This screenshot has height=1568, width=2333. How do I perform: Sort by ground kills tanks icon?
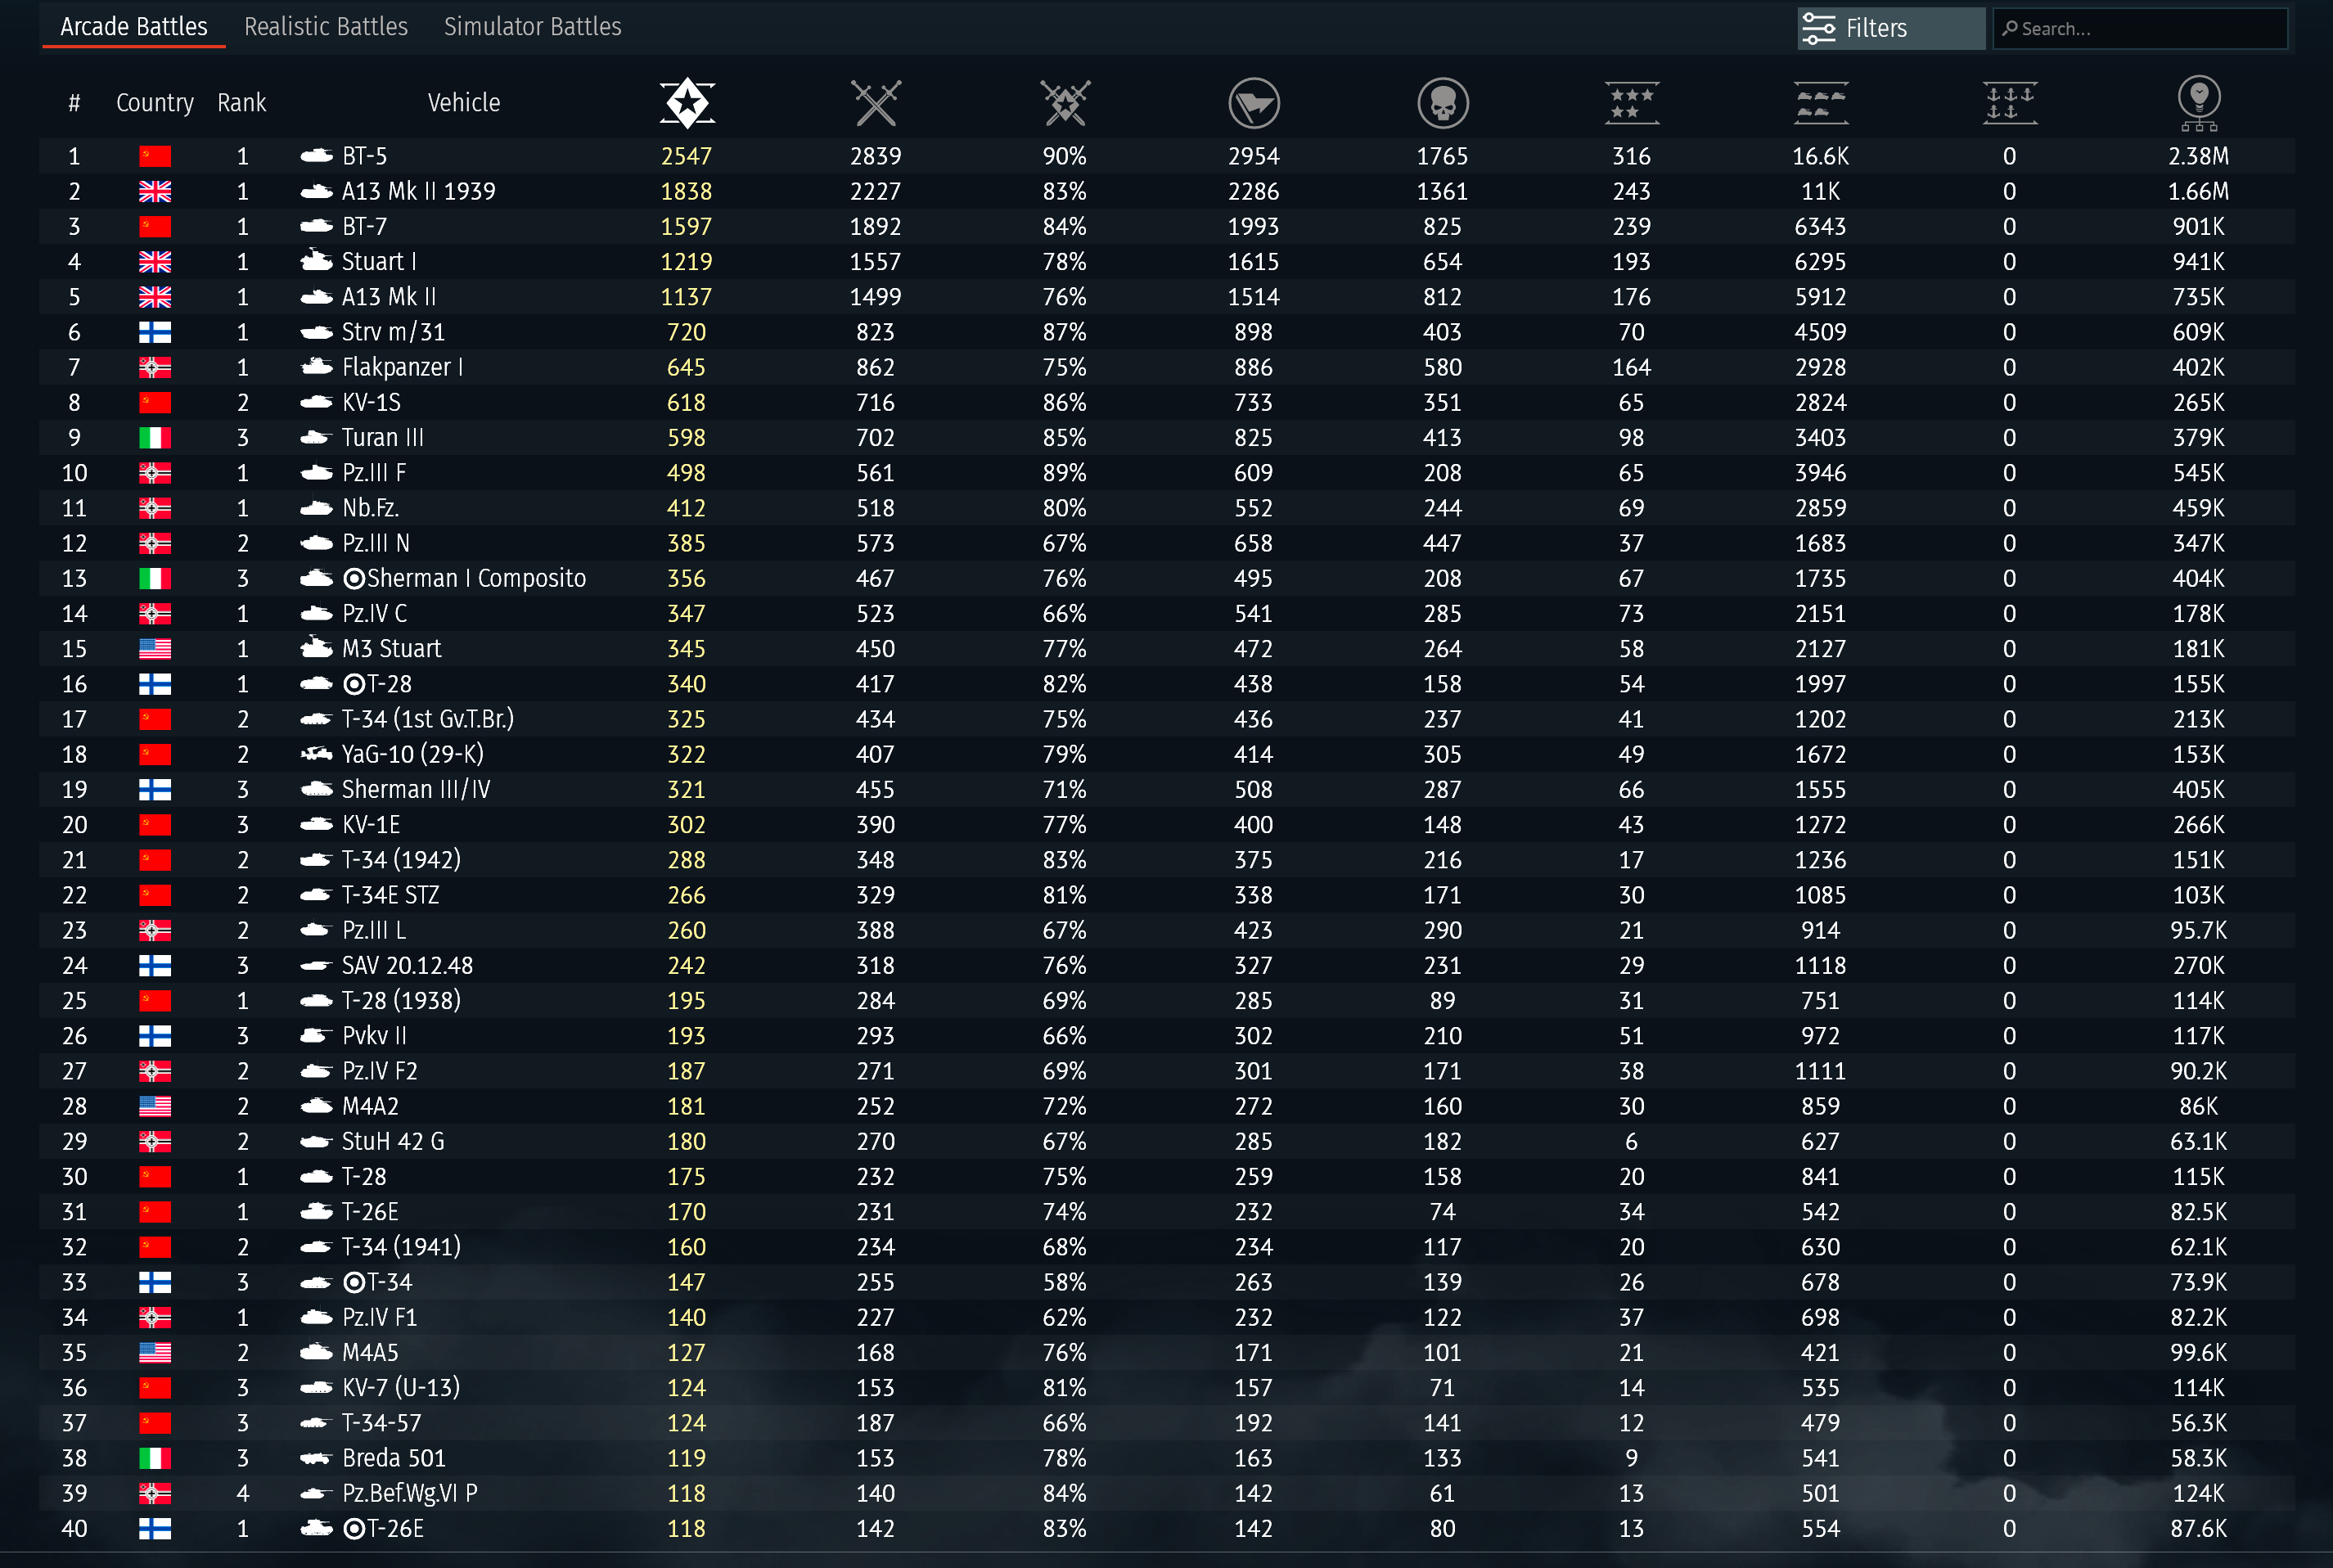[1820, 103]
